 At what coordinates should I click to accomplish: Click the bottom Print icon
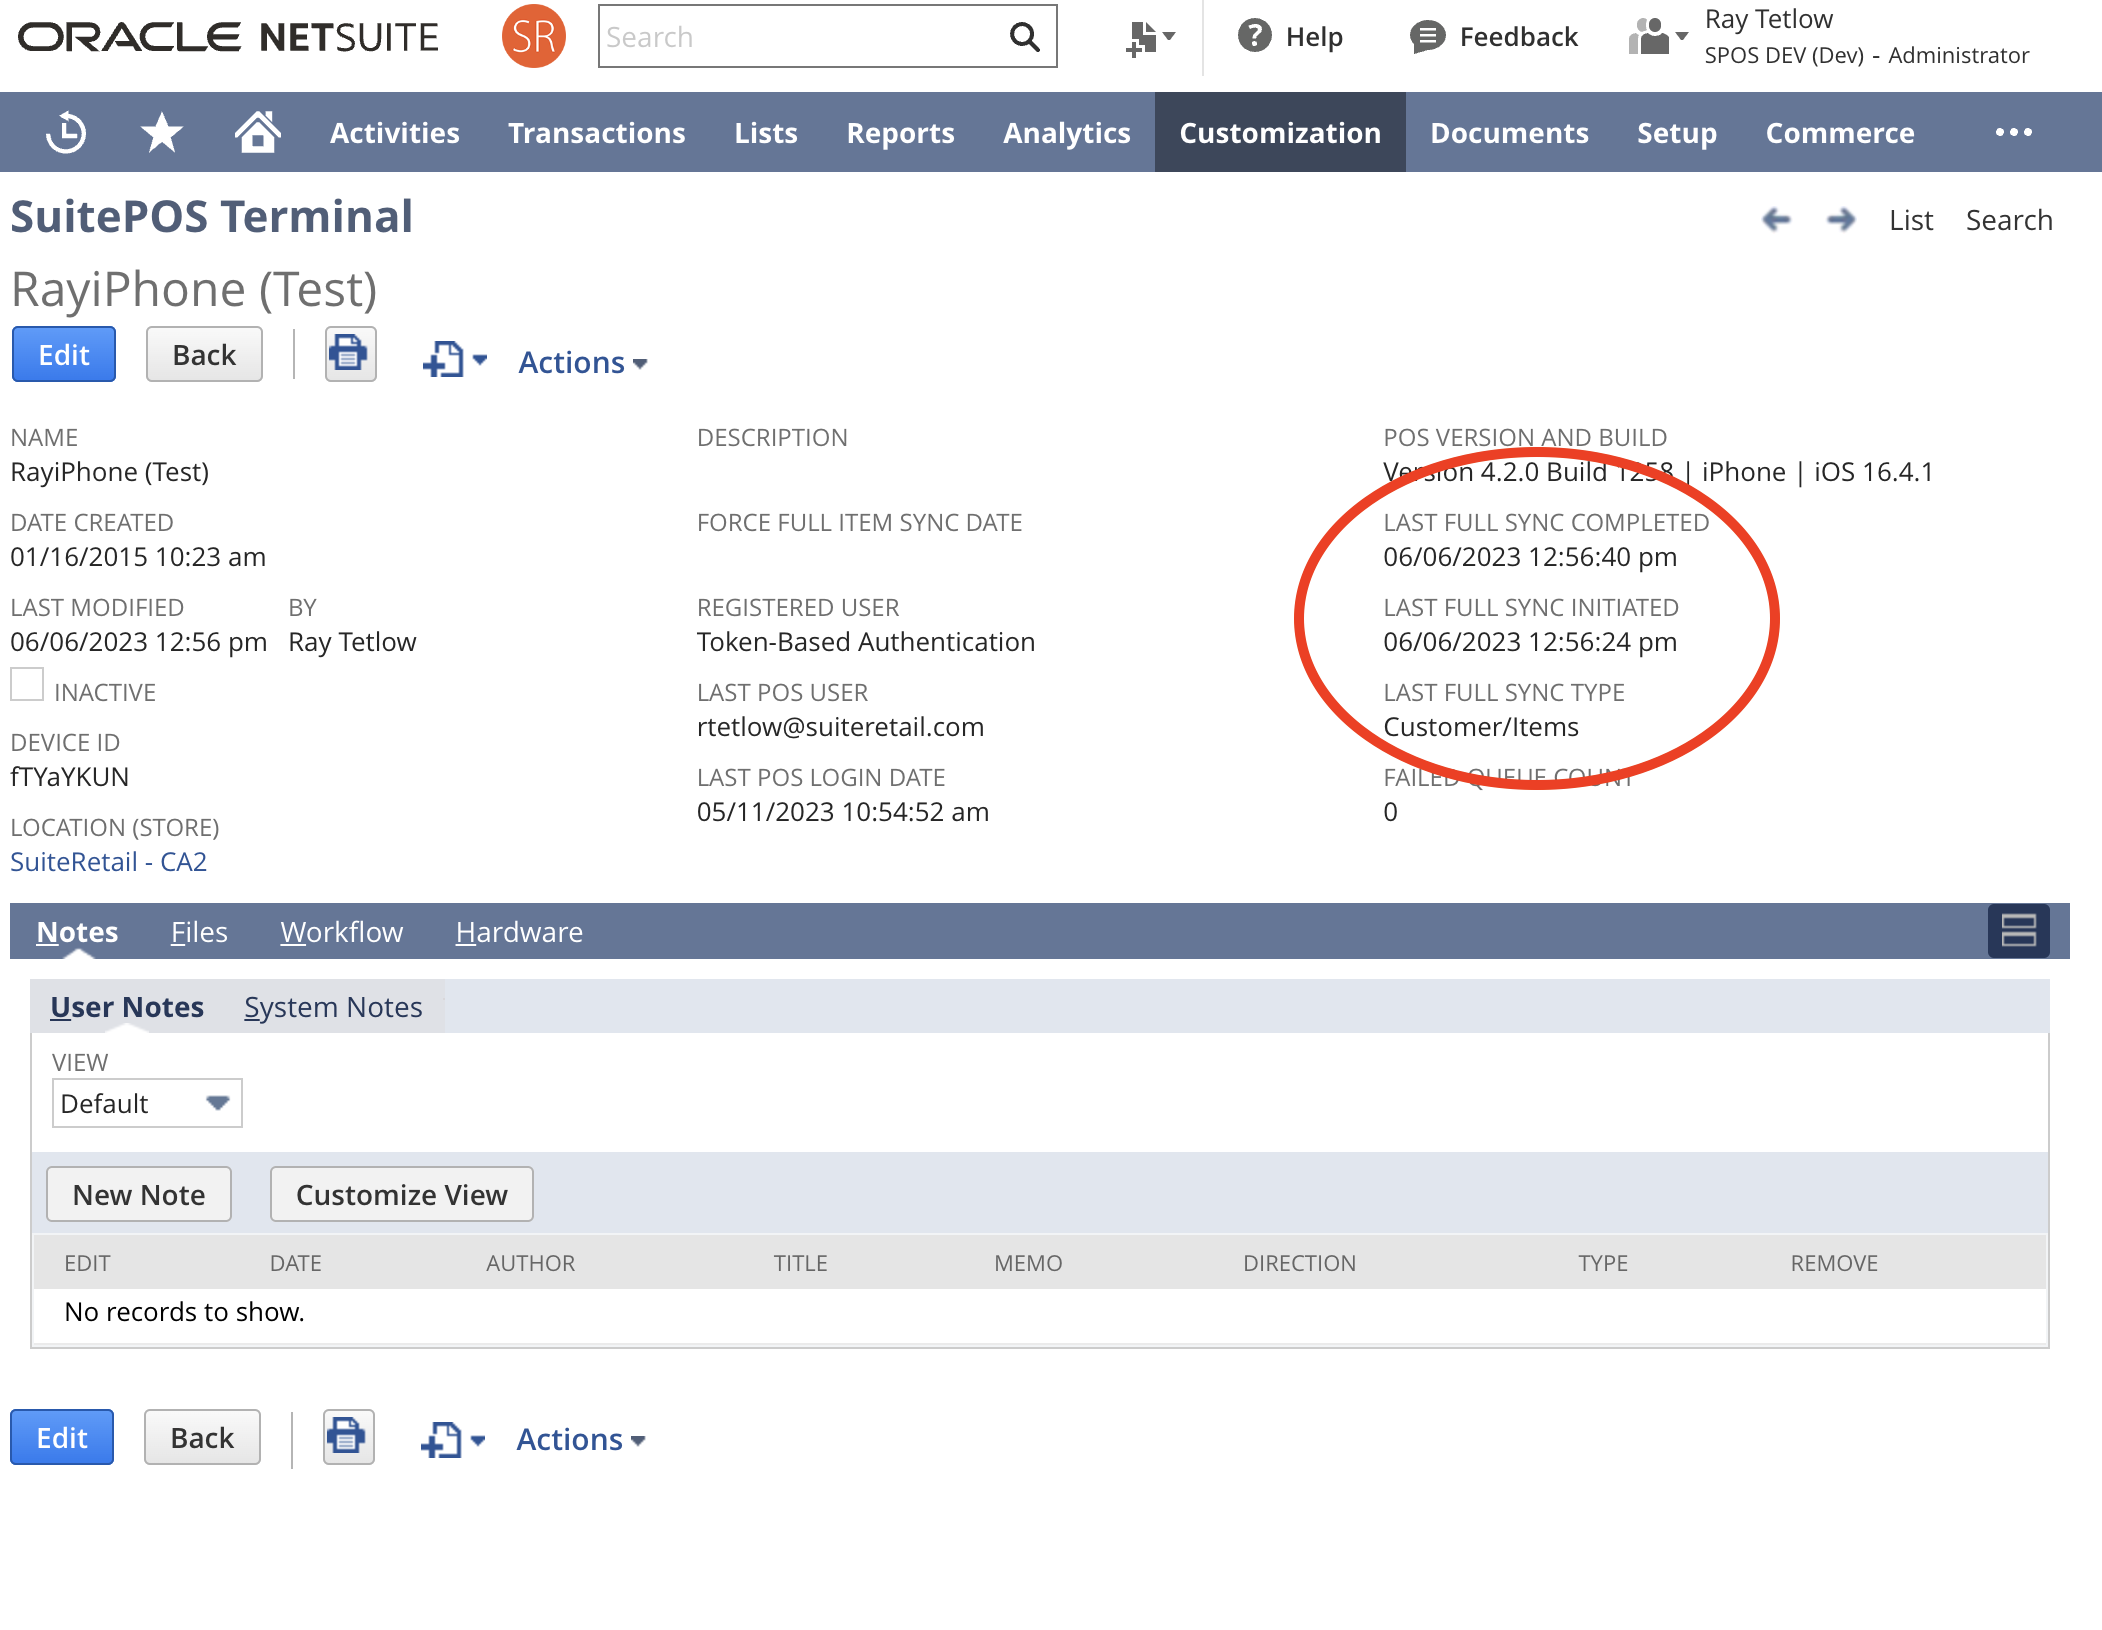coord(348,1437)
